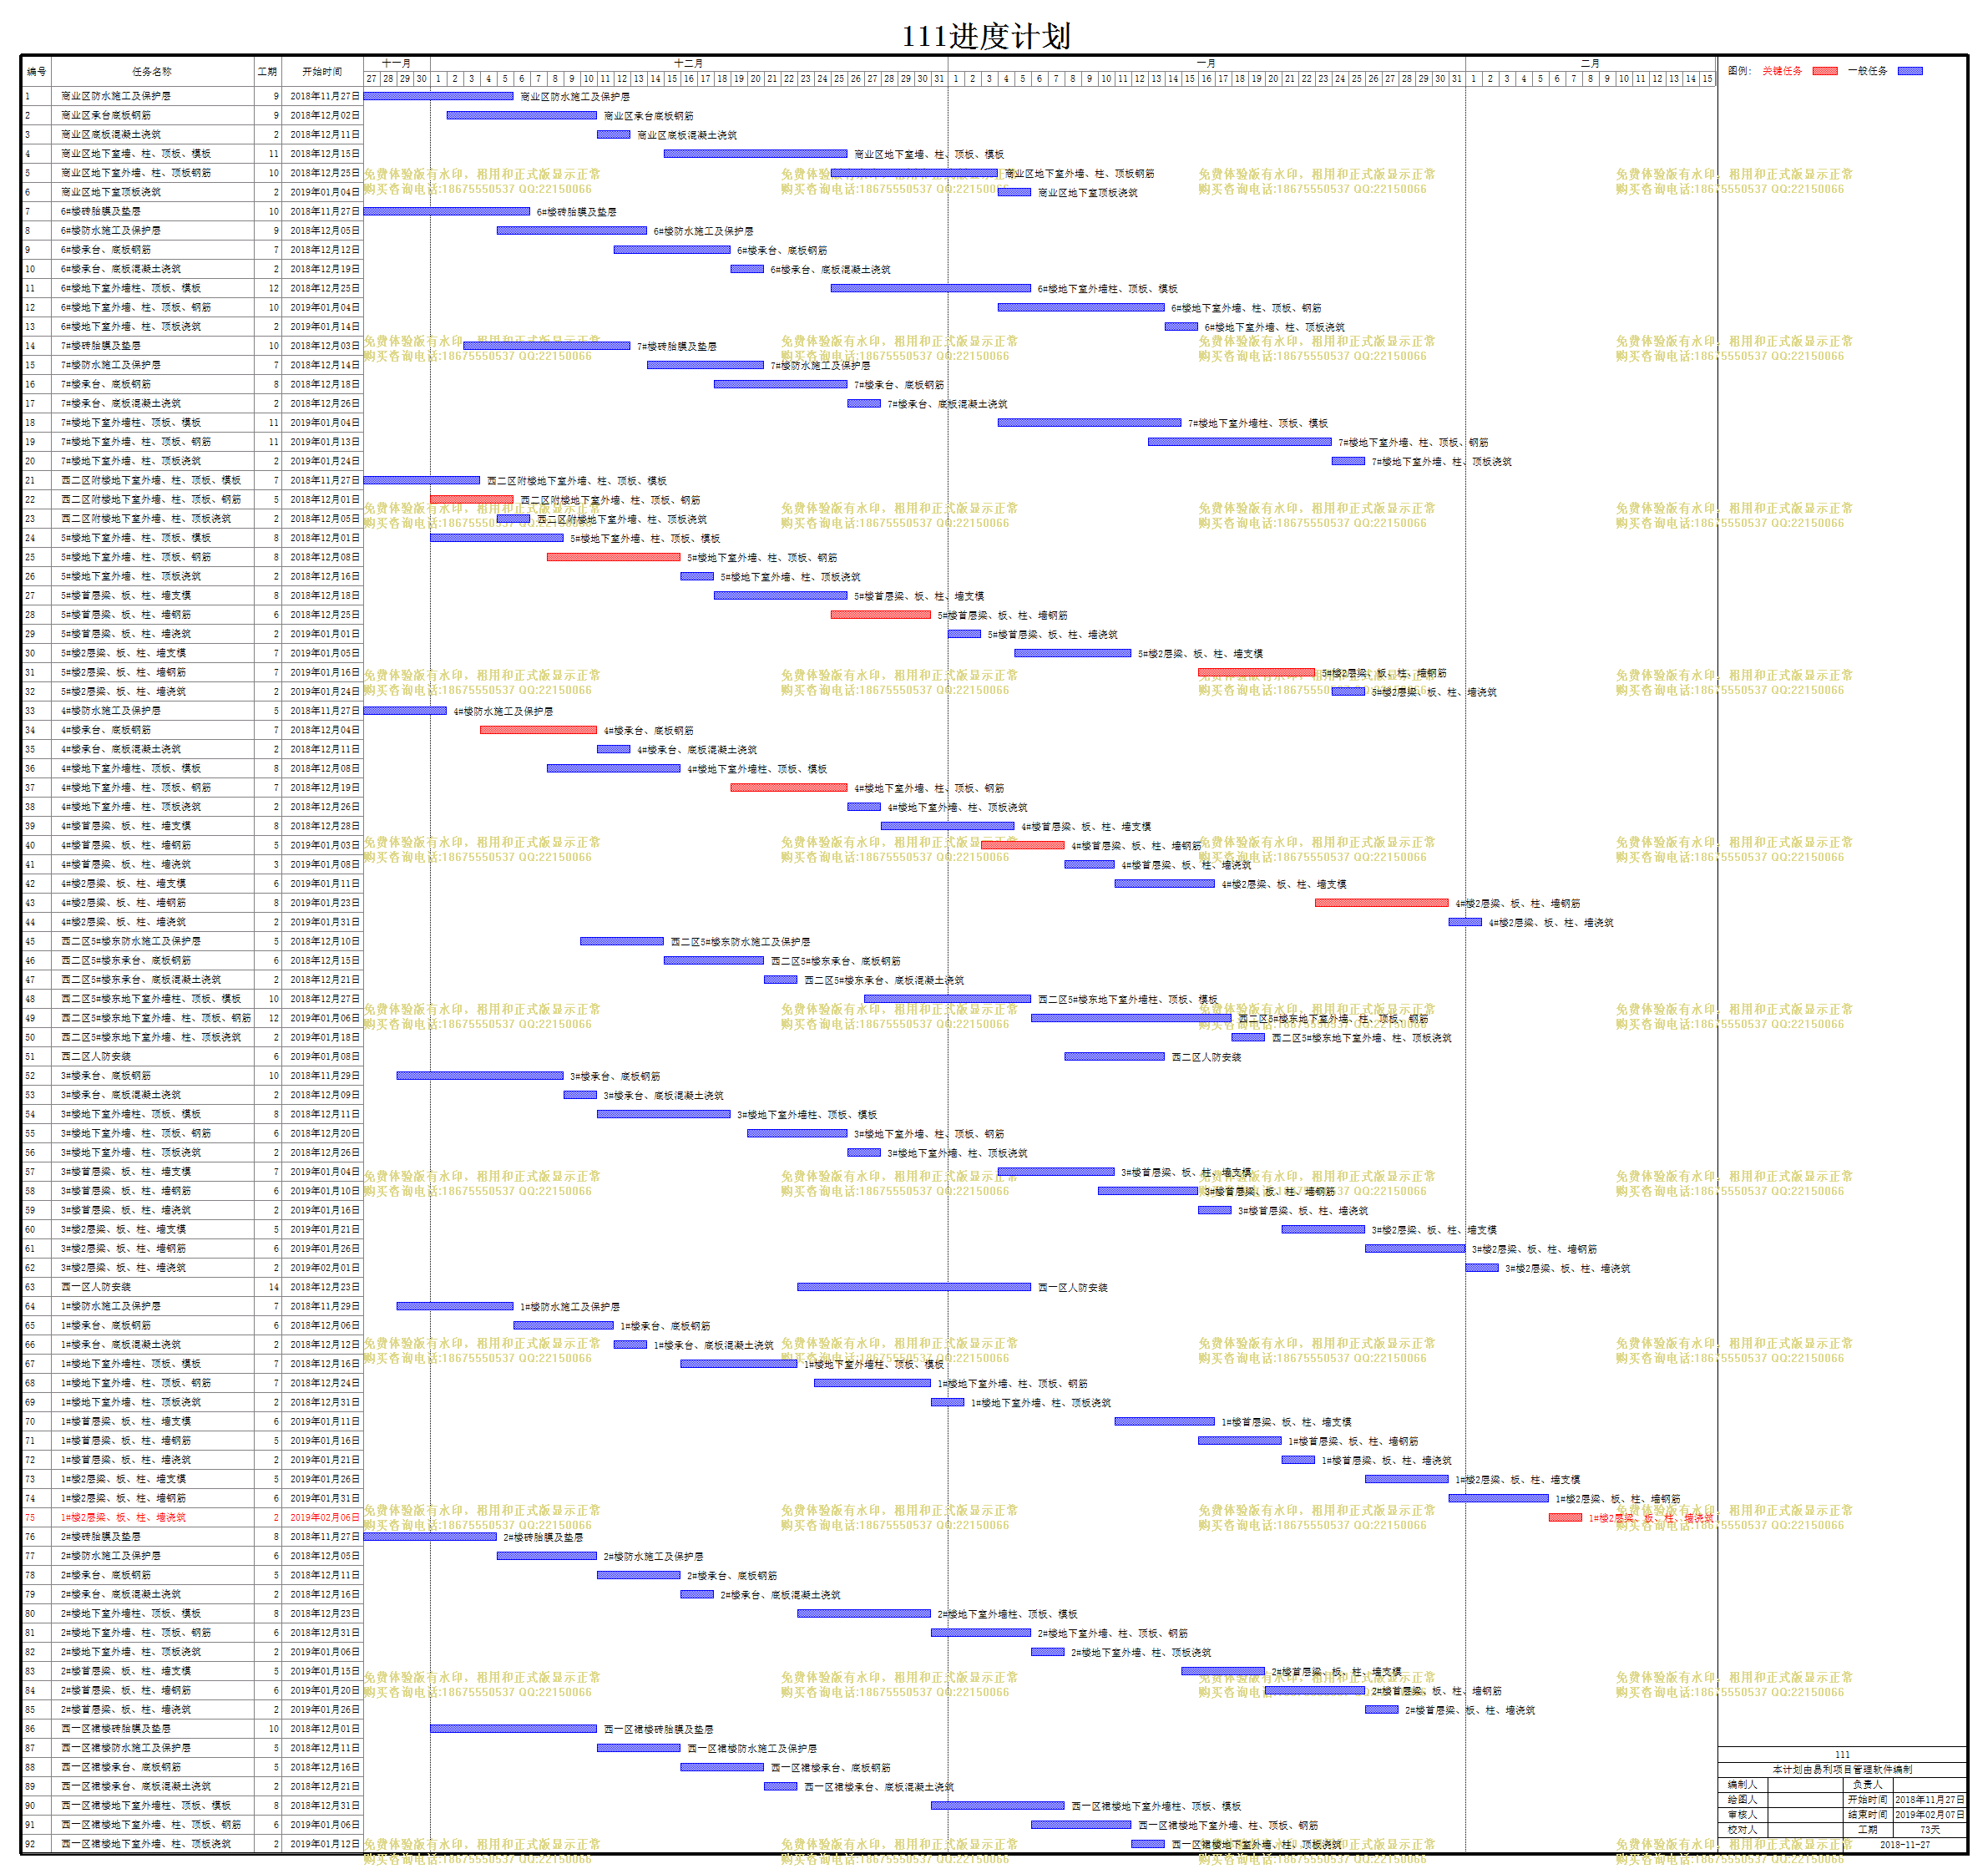
Task: Click the 结束时间 value 2019年02月07日
Action: (1930, 1815)
